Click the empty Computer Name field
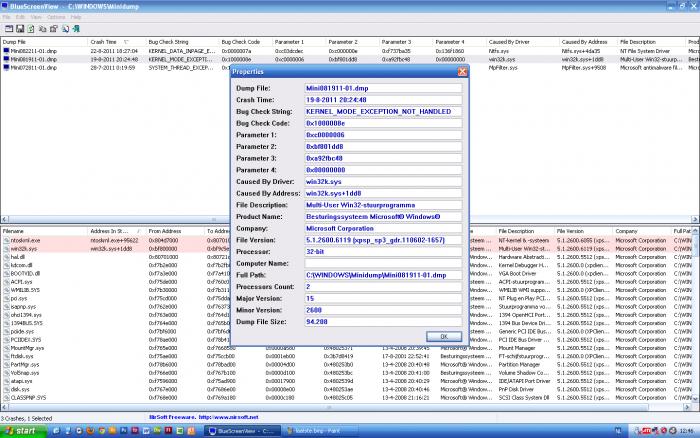 (383, 263)
